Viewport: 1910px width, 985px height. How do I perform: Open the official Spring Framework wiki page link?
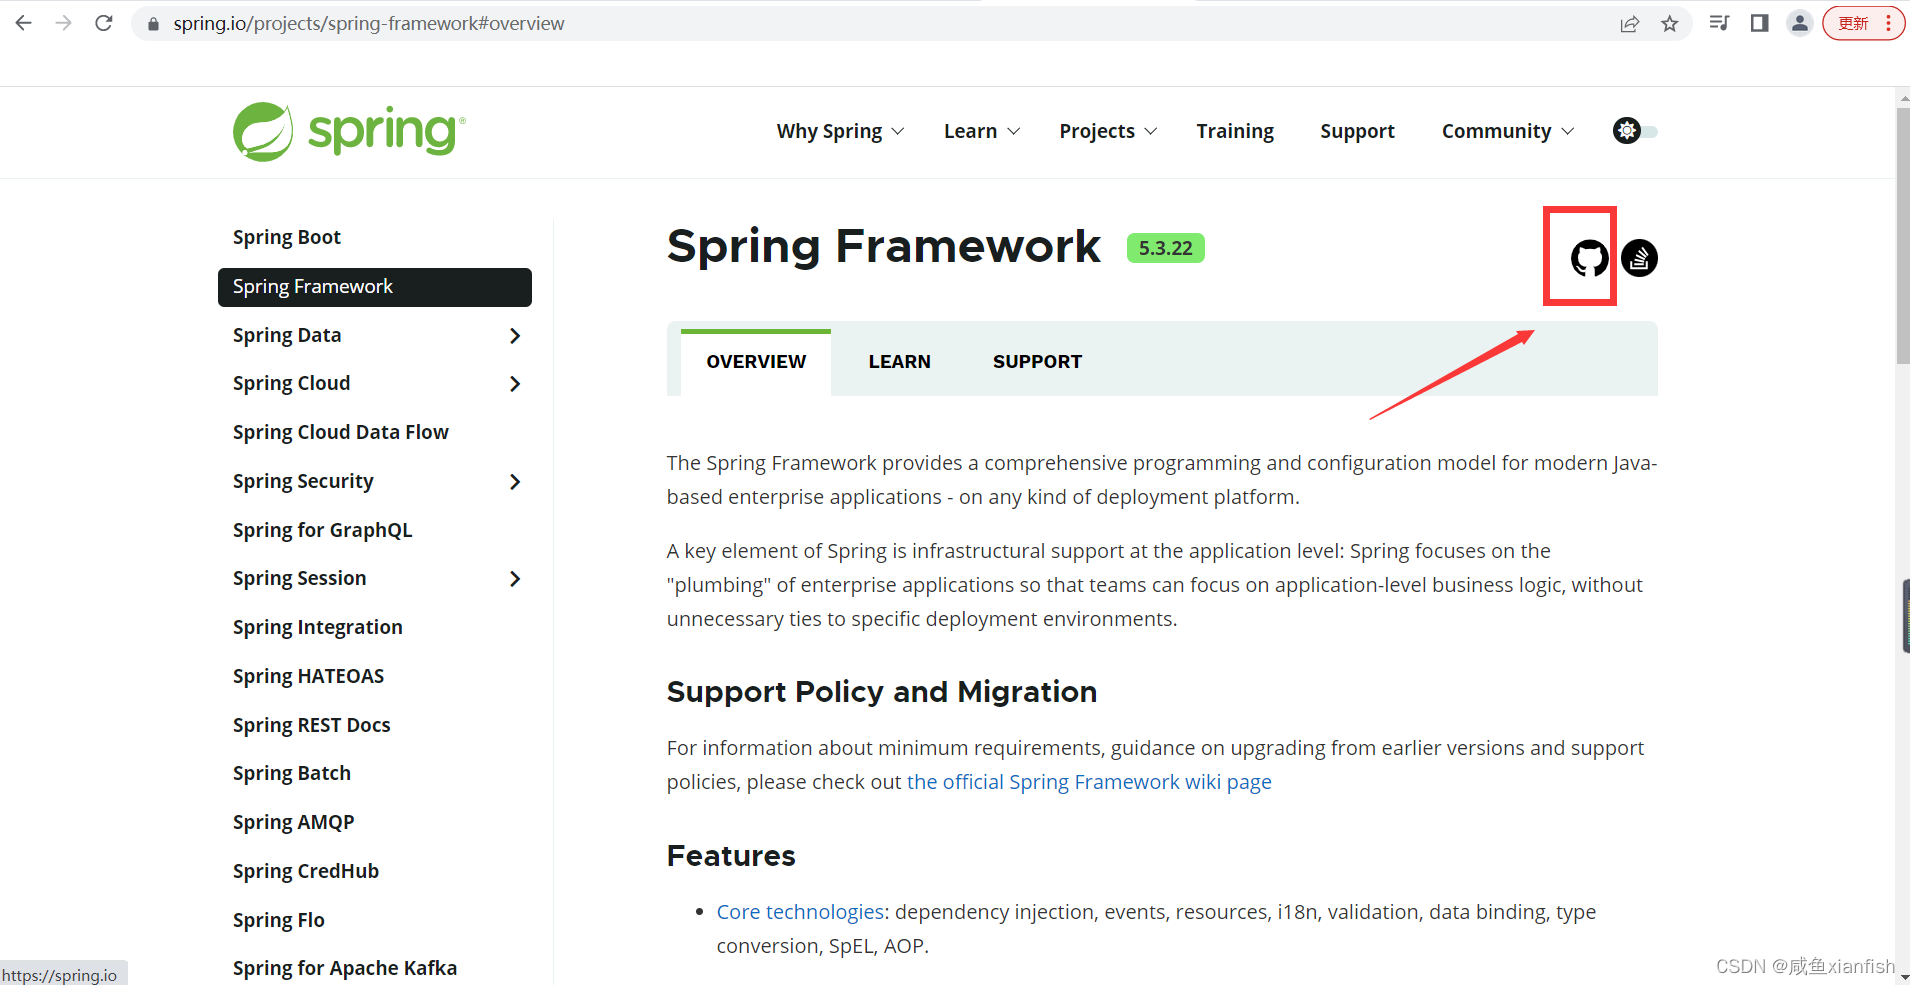pyautogui.click(x=1089, y=781)
